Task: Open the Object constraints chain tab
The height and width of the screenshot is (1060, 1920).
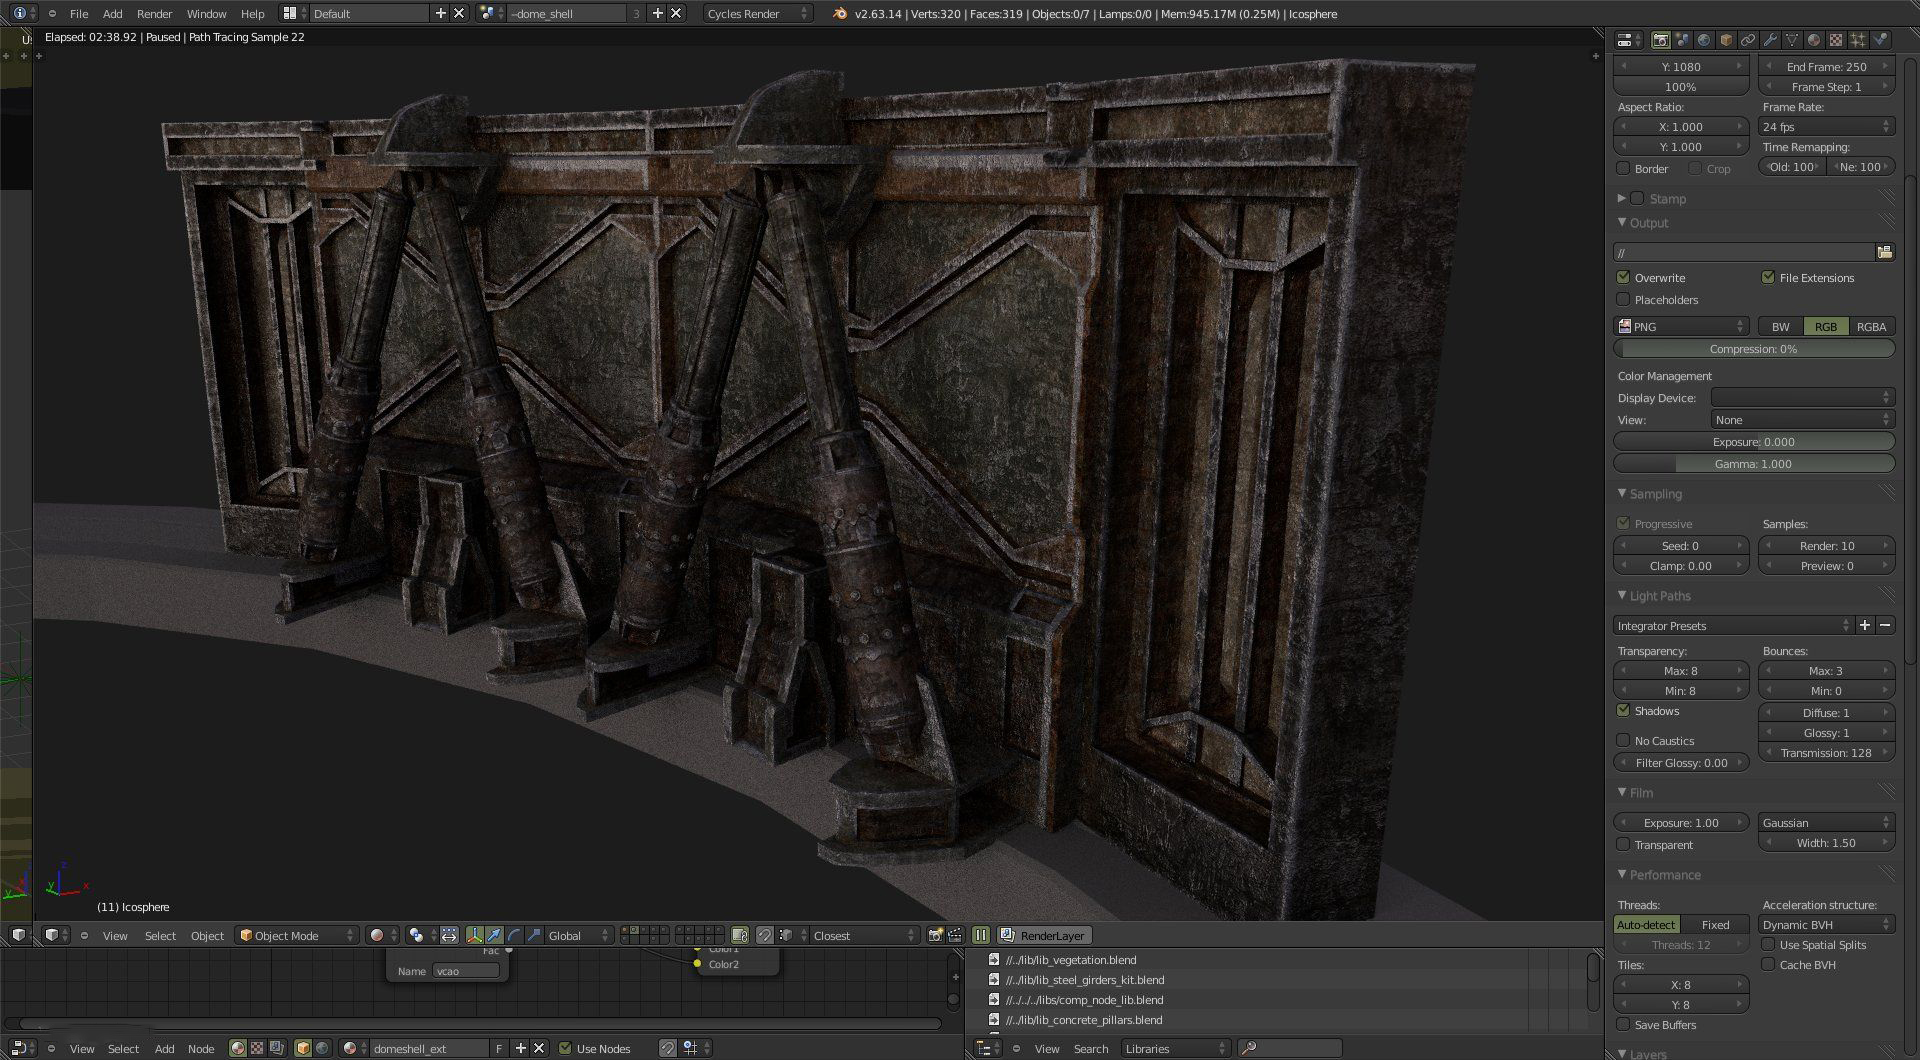Action: pos(1748,40)
